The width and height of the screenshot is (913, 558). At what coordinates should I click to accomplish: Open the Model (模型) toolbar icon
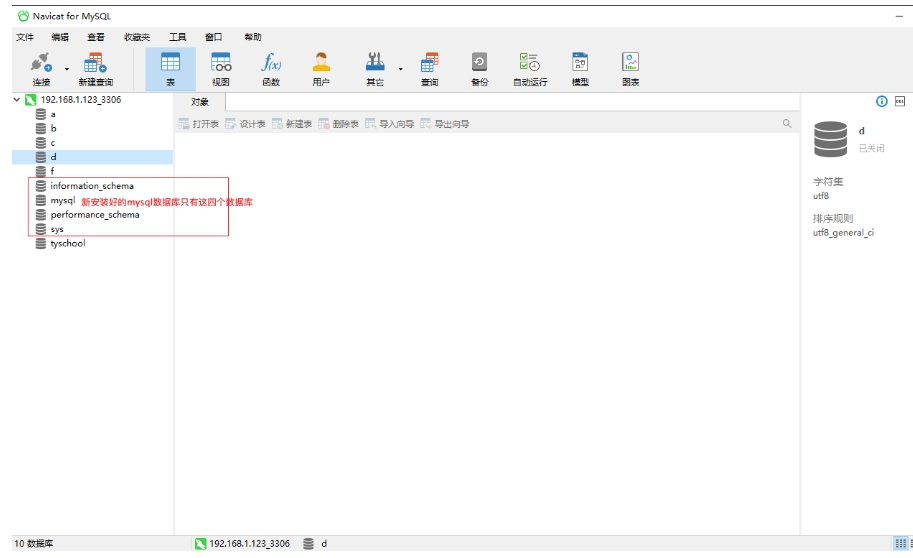point(580,68)
